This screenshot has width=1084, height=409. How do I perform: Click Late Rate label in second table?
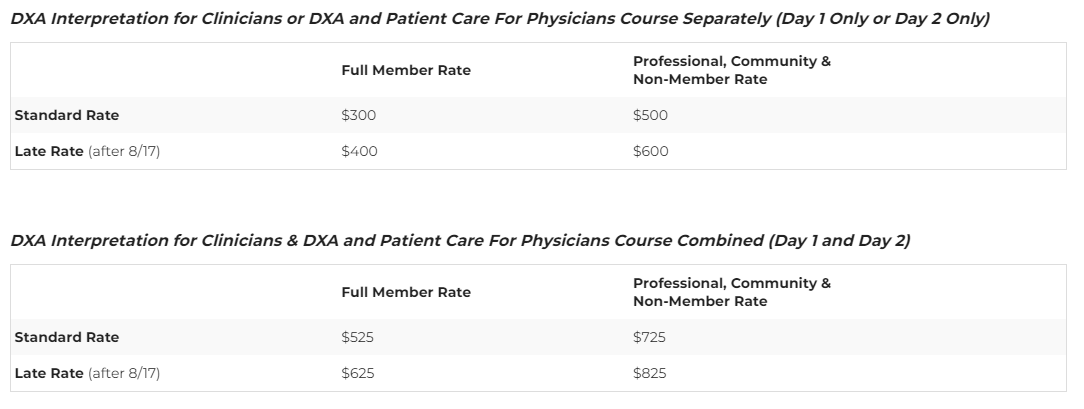pyautogui.click(x=49, y=373)
